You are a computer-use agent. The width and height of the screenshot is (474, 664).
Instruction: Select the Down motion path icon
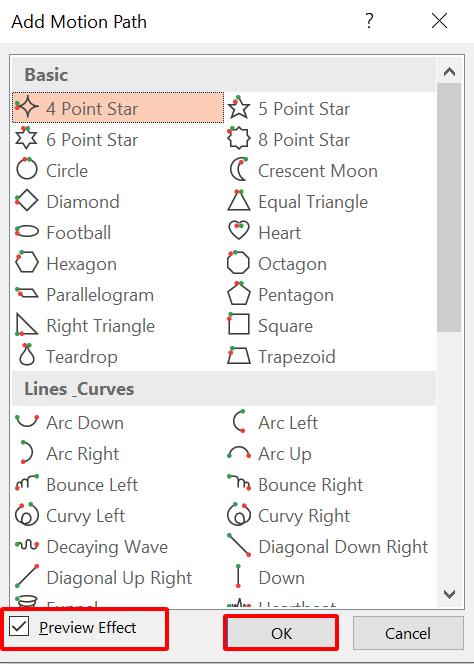[x=238, y=576]
